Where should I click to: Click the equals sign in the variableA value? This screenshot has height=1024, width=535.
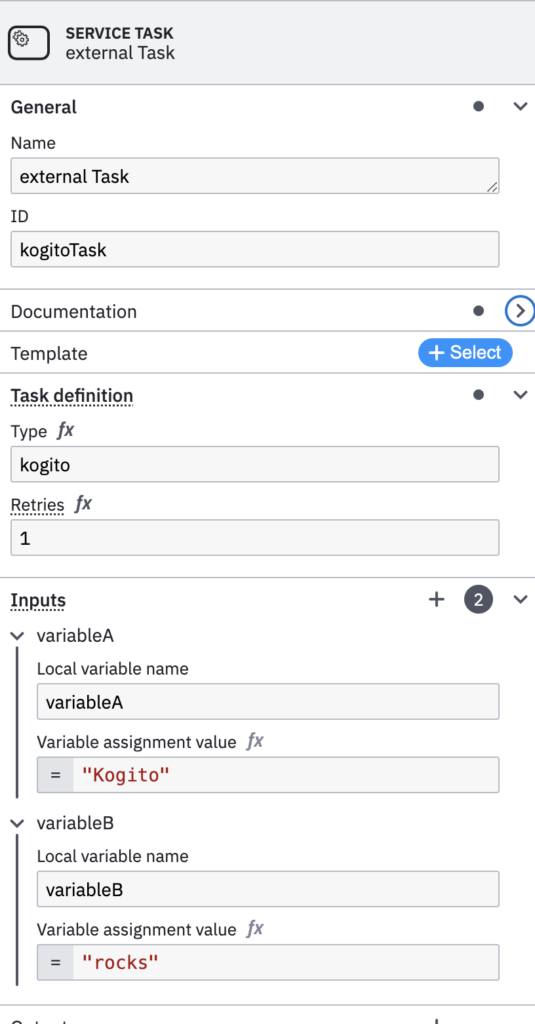pyautogui.click(x=56, y=775)
